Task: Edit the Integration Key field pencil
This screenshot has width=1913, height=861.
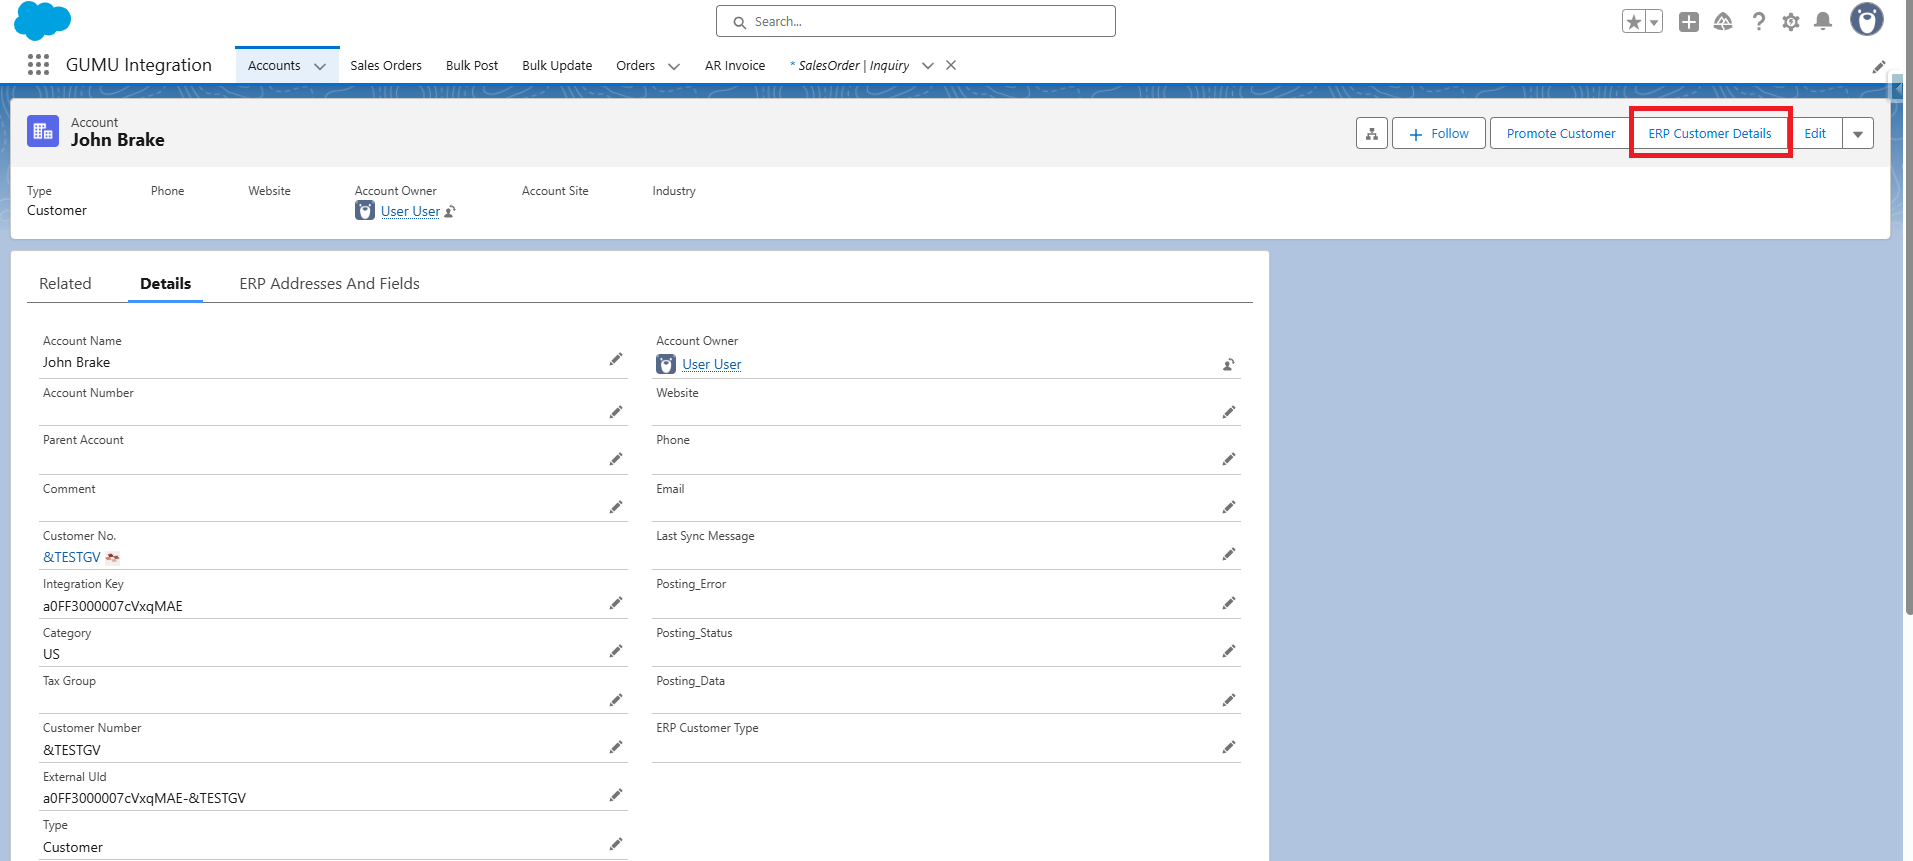Action: 616,603
